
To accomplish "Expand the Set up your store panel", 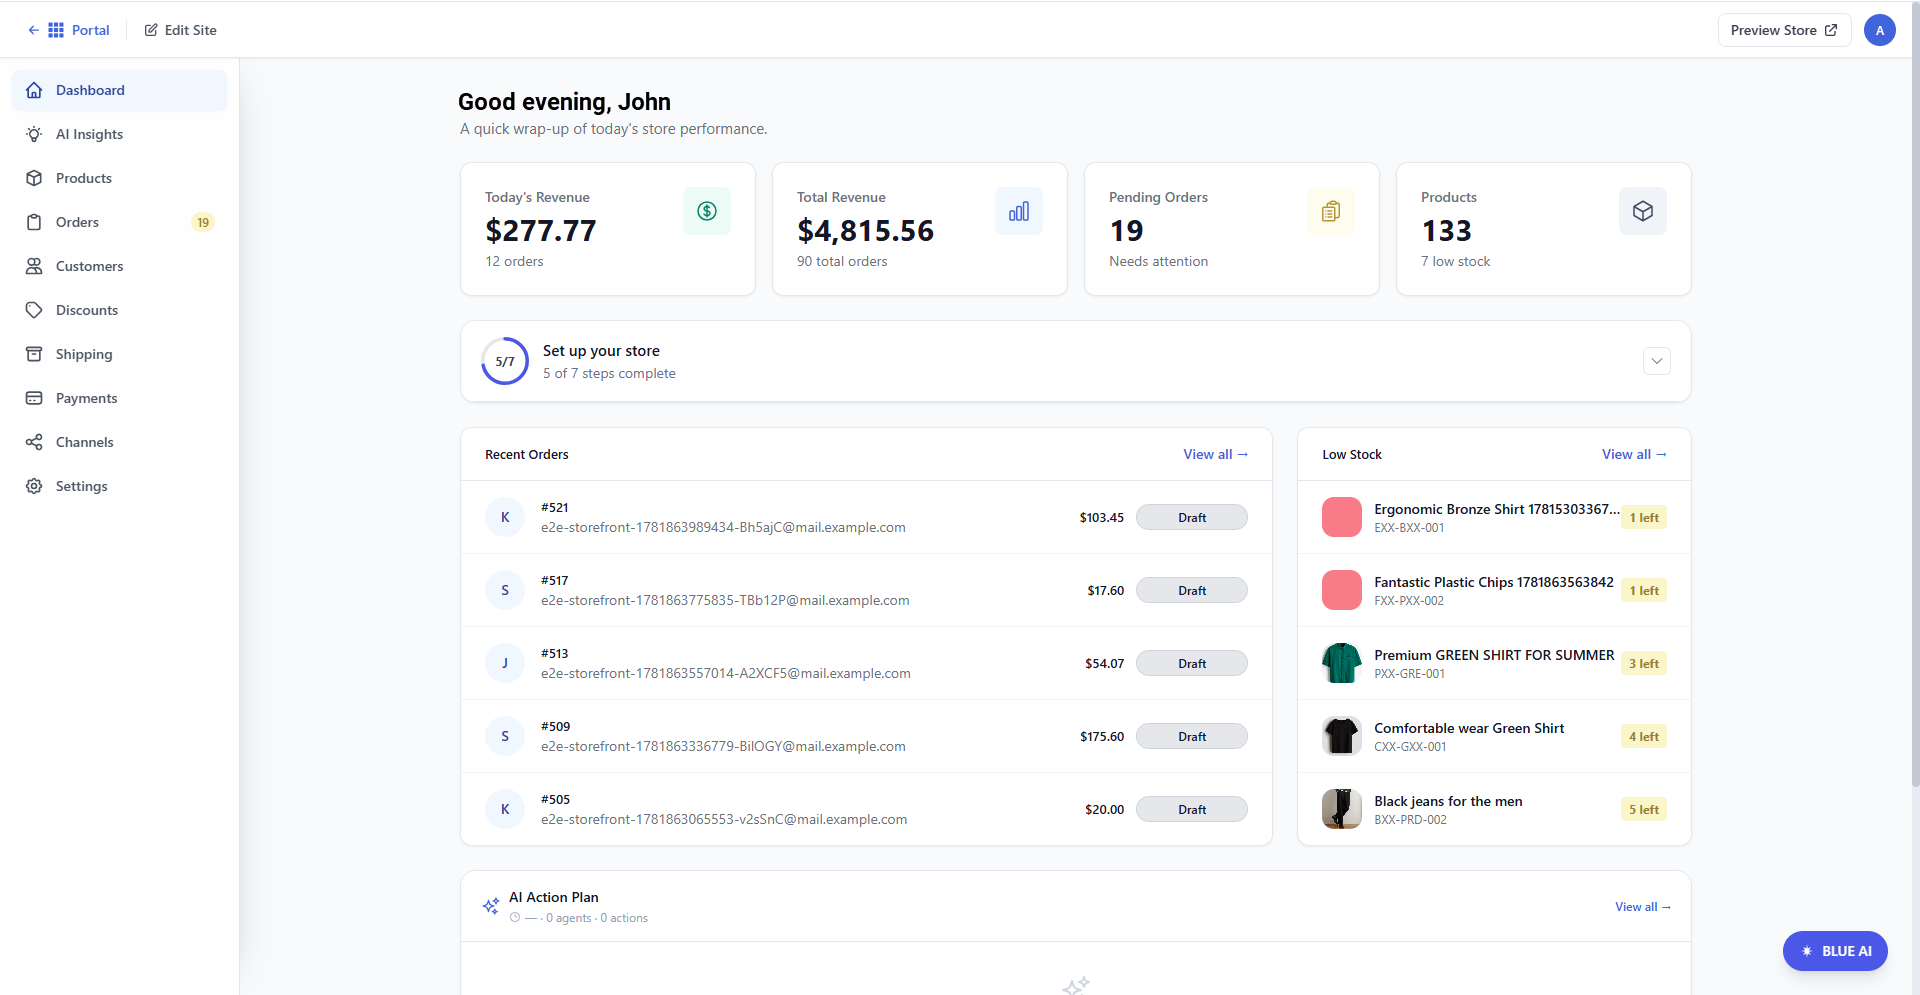I will tap(1657, 361).
